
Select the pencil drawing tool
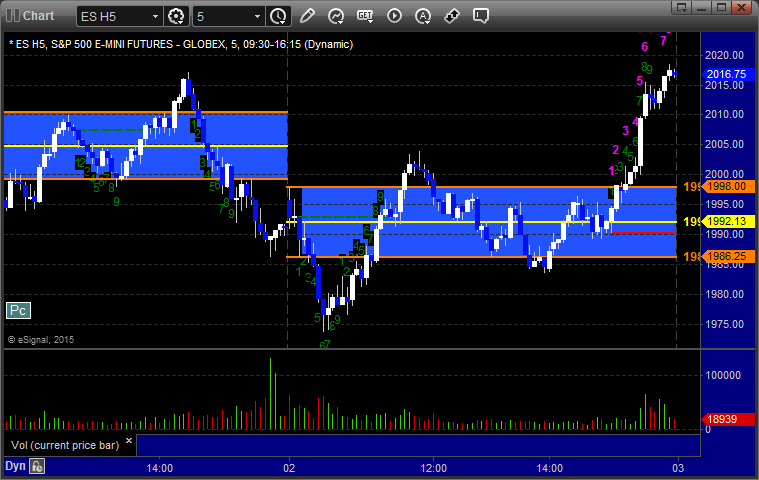coord(307,16)
